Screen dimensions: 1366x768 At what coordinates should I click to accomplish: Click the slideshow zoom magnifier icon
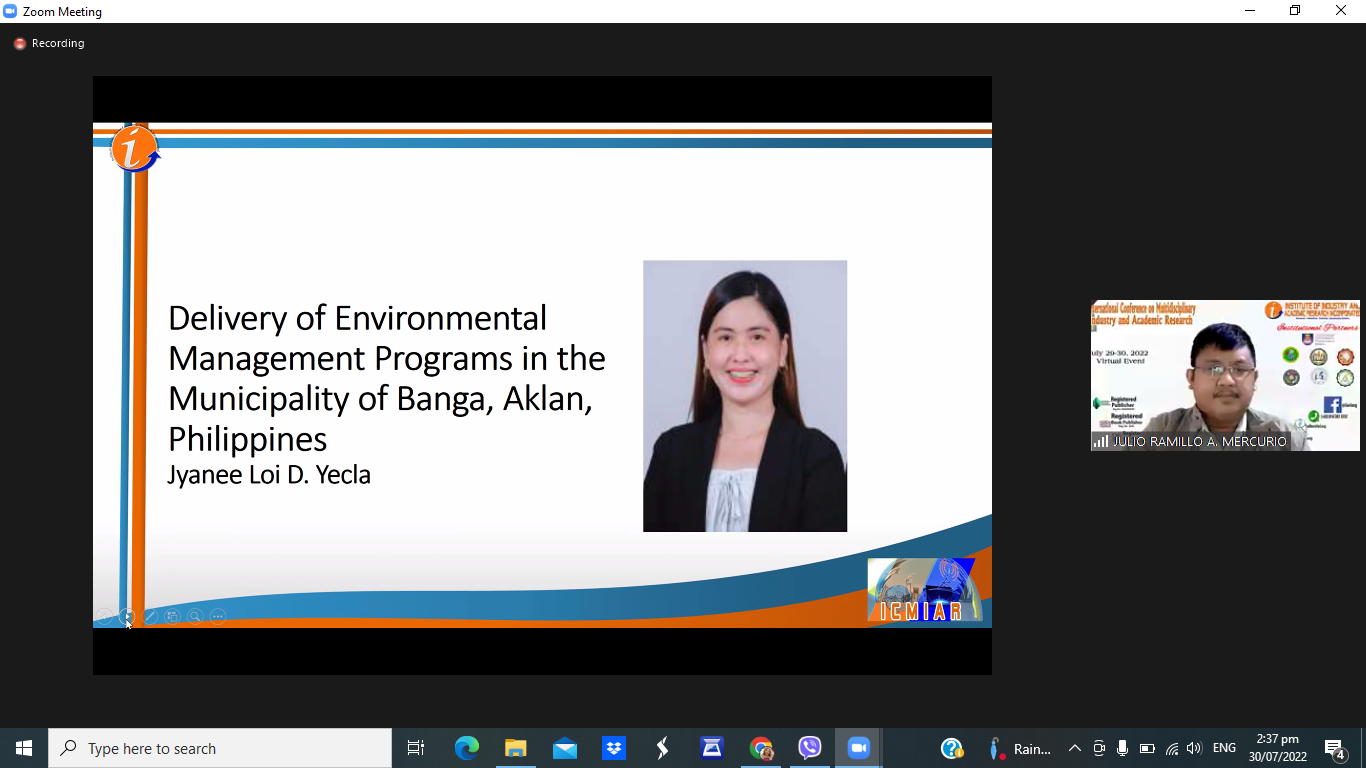(195, 616)
